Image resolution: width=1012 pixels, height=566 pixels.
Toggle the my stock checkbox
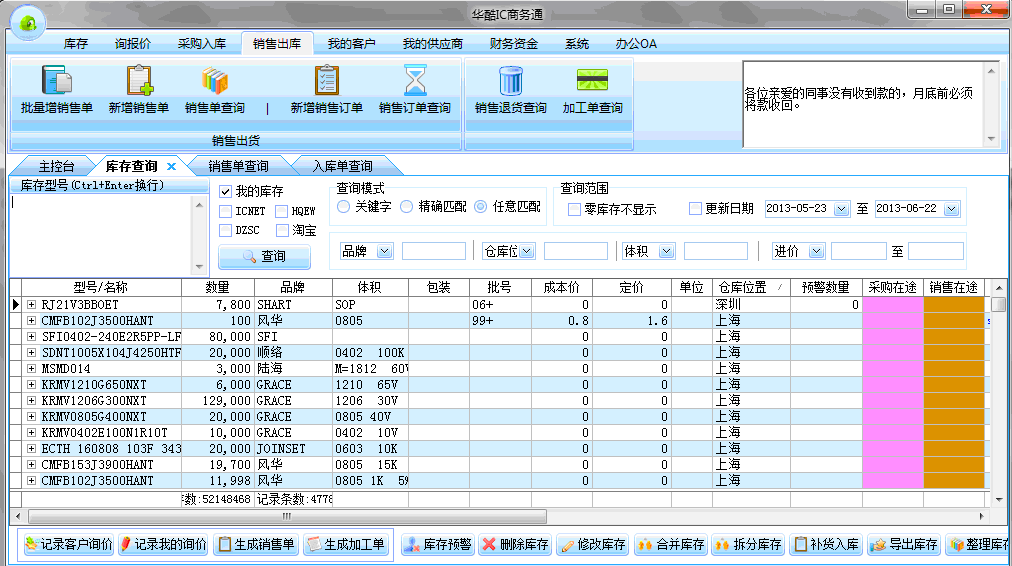tap(225, 192)
